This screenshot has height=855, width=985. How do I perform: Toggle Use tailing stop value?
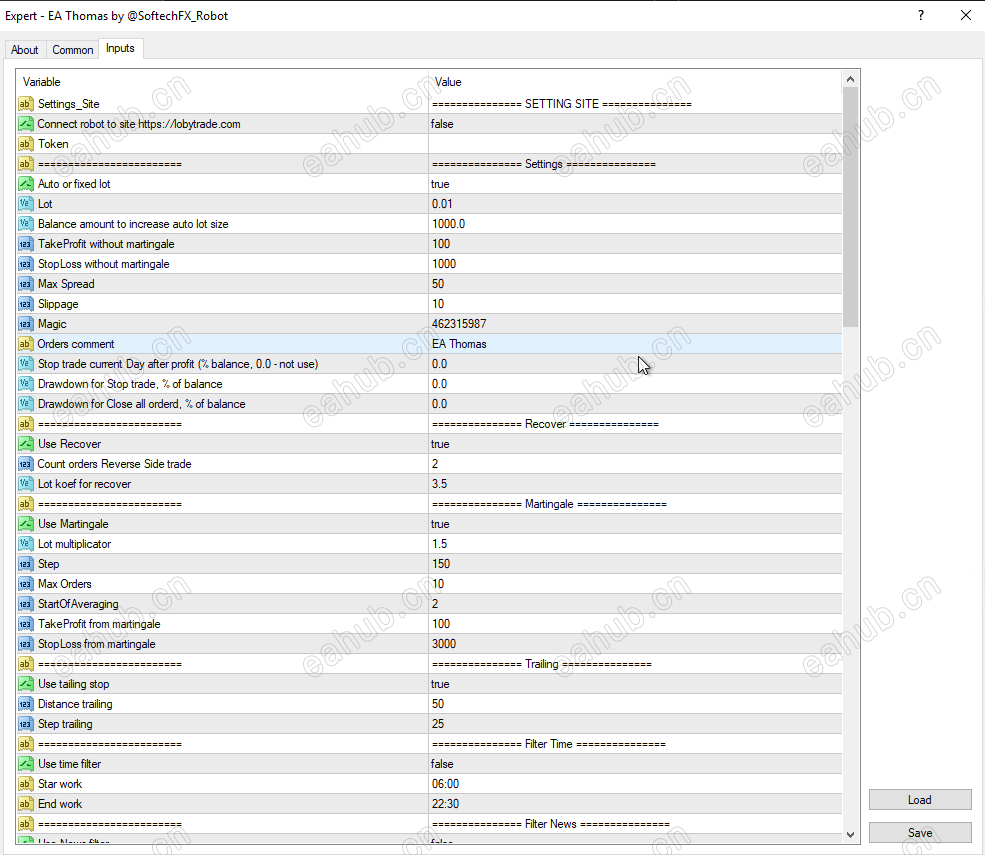pos(635,684)
